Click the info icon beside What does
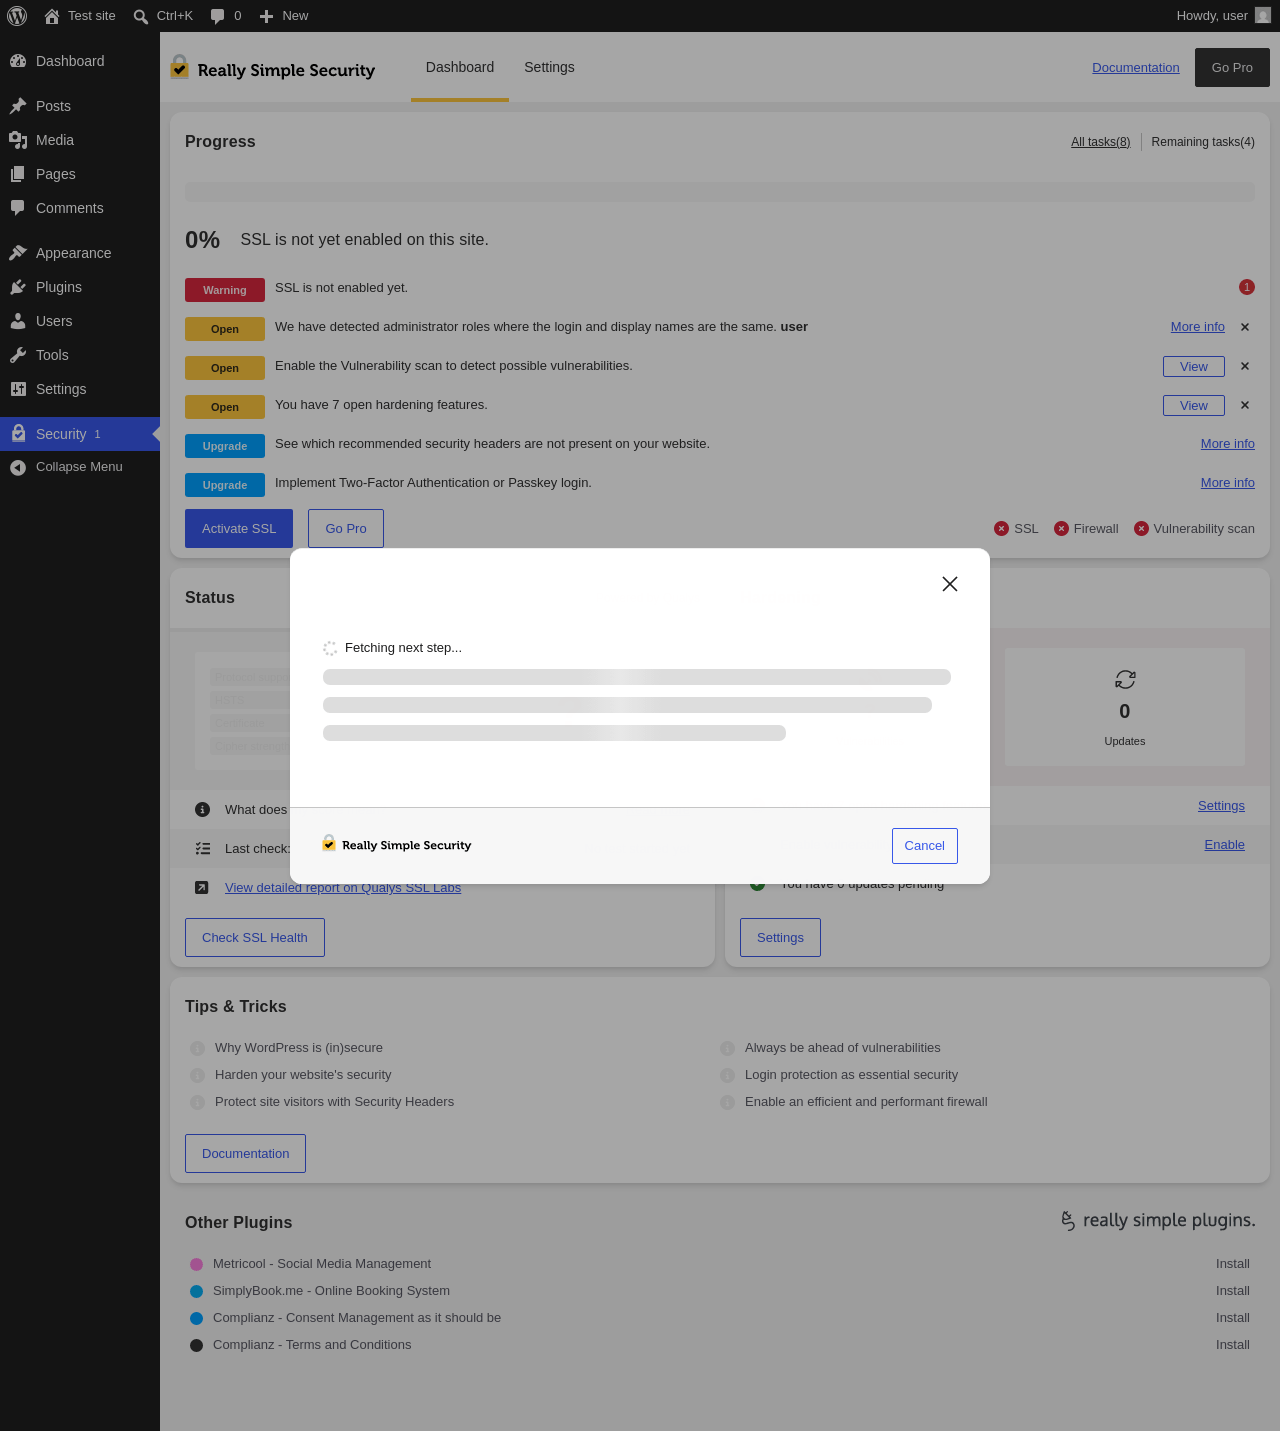Viewport: 1280px width, 1431px height. pyautogui.click(x=202, y=810)
